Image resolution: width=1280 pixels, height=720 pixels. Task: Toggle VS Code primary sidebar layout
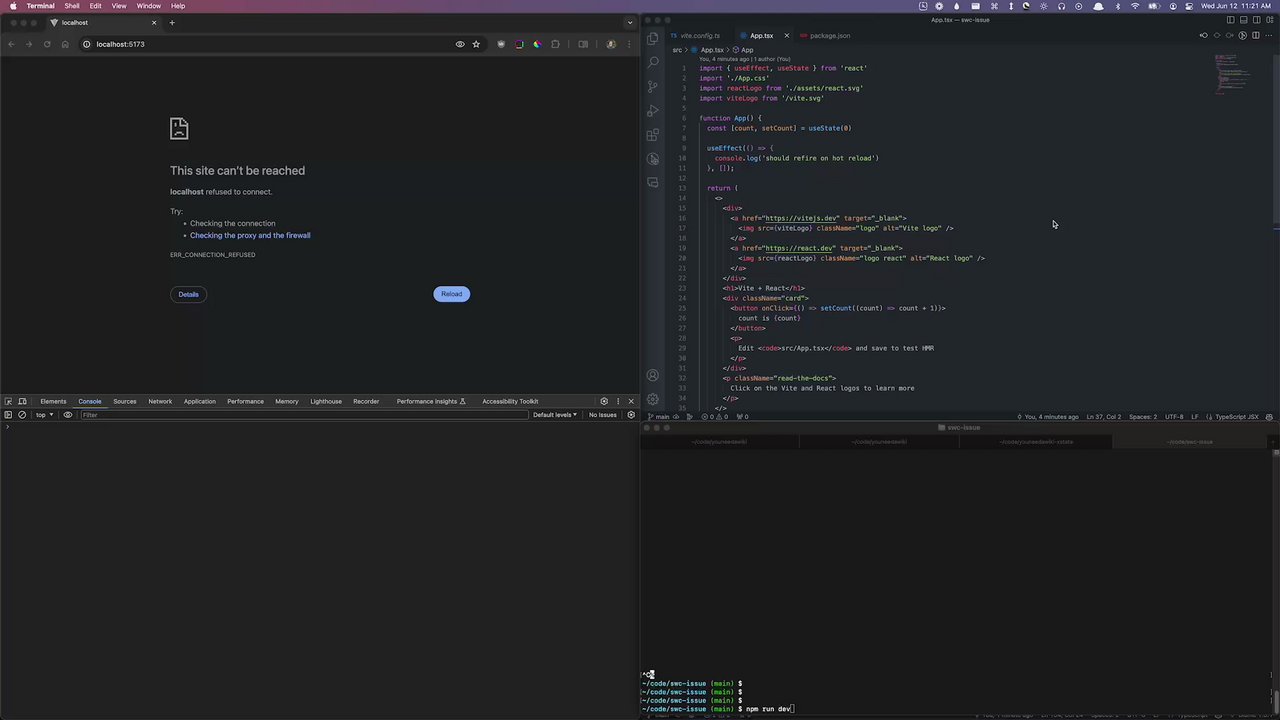1231,20
